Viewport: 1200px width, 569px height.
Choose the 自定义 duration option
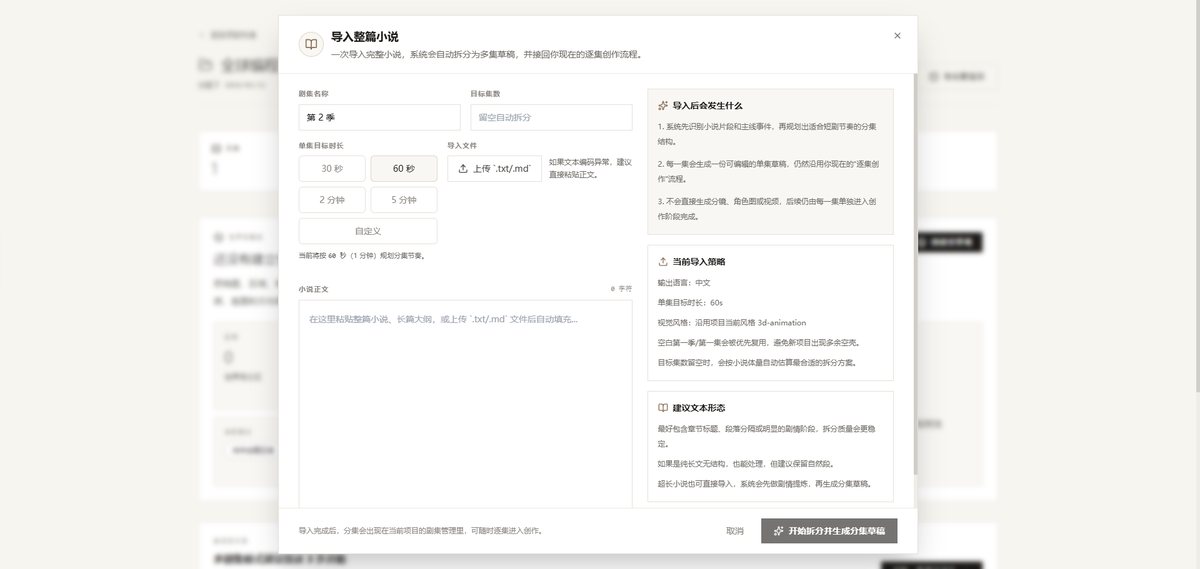367,231
